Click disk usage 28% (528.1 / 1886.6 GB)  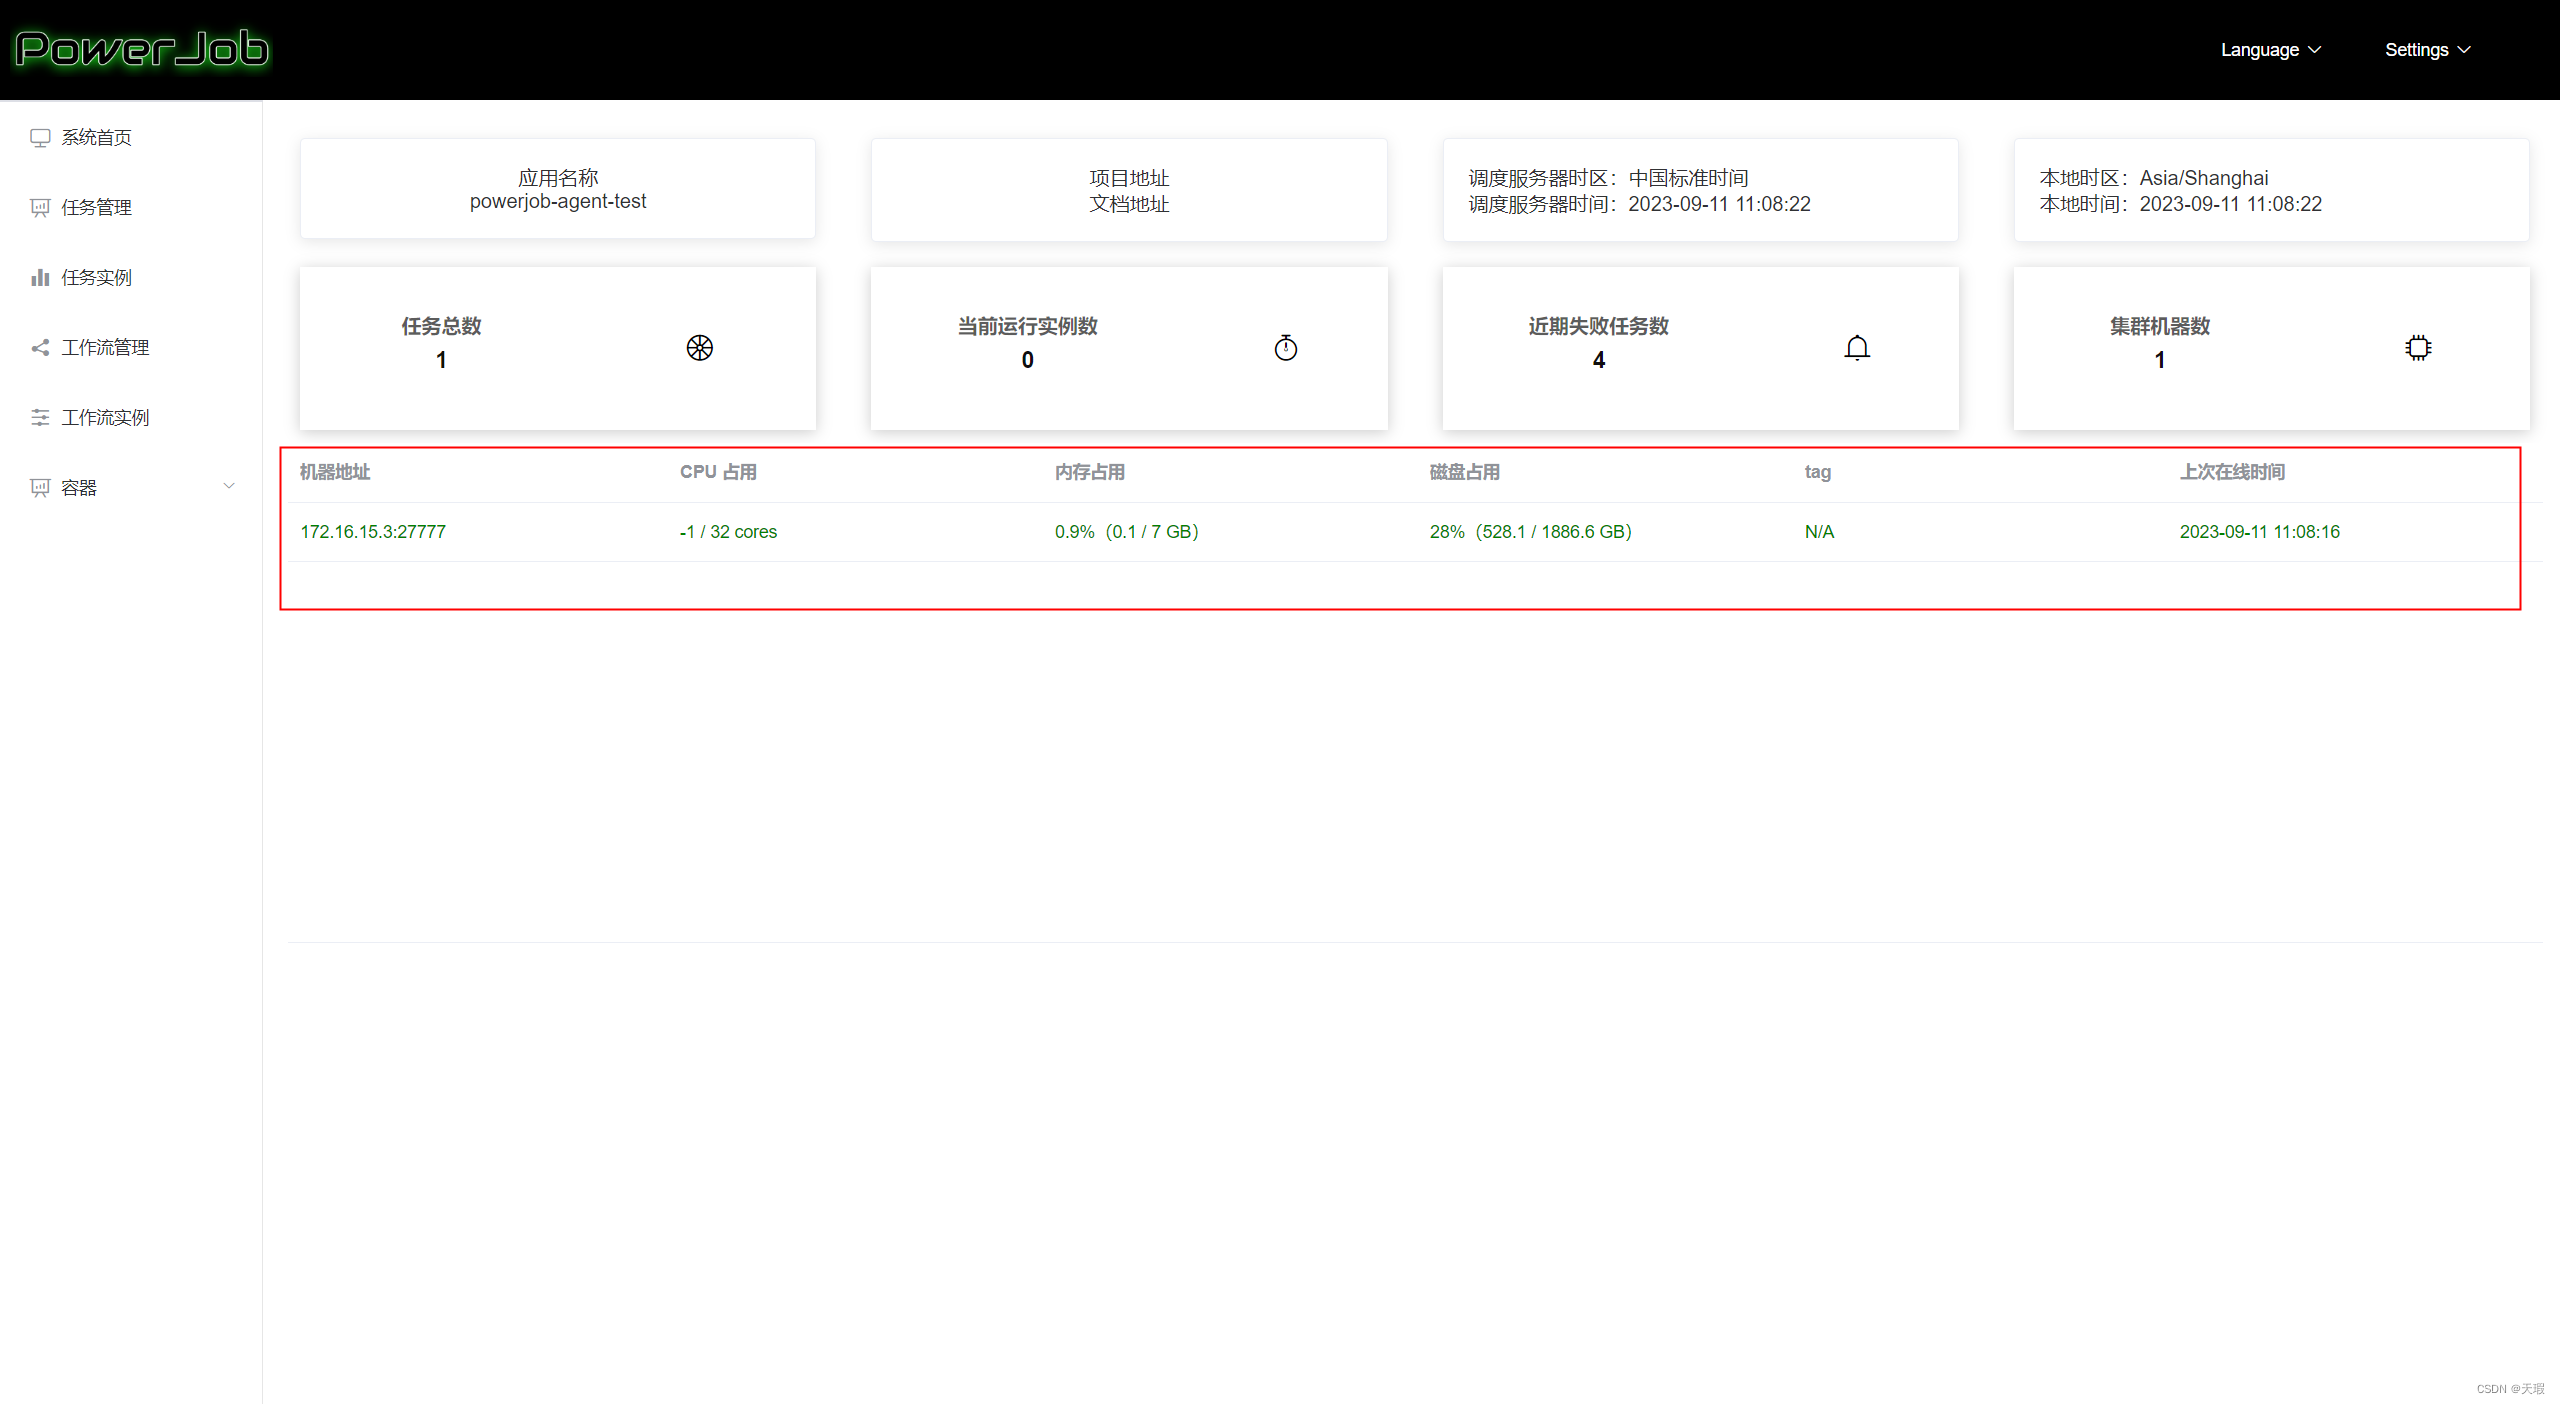(1530, 532)
